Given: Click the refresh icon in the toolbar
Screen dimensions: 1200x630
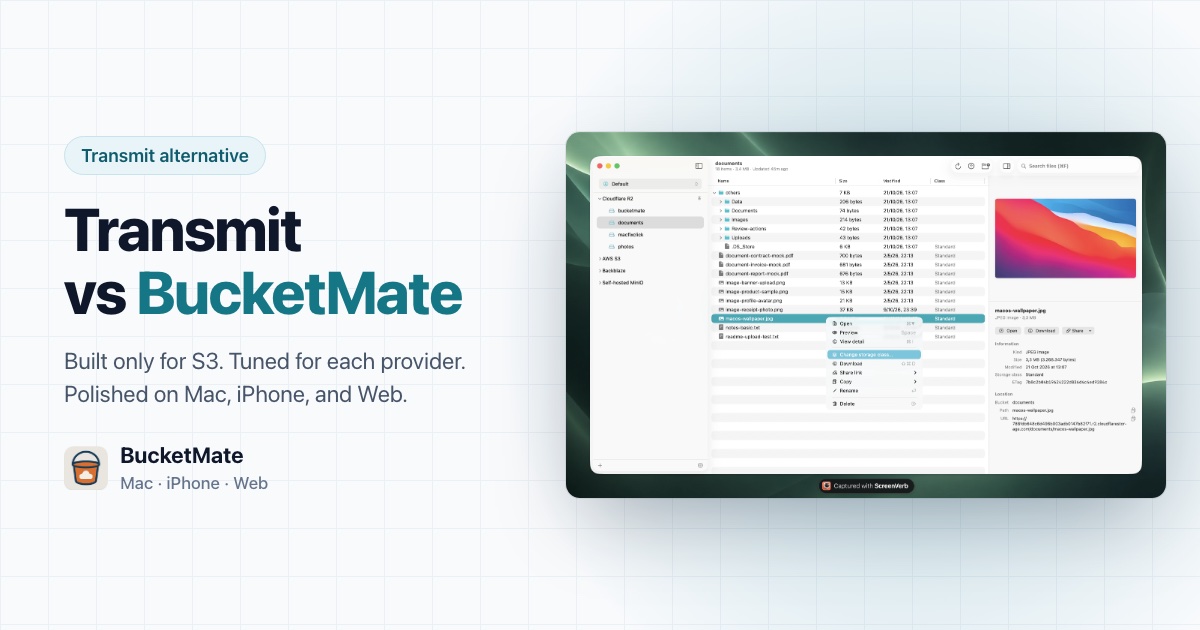Looking at the screenshot, I should click(x=958, y=166).
